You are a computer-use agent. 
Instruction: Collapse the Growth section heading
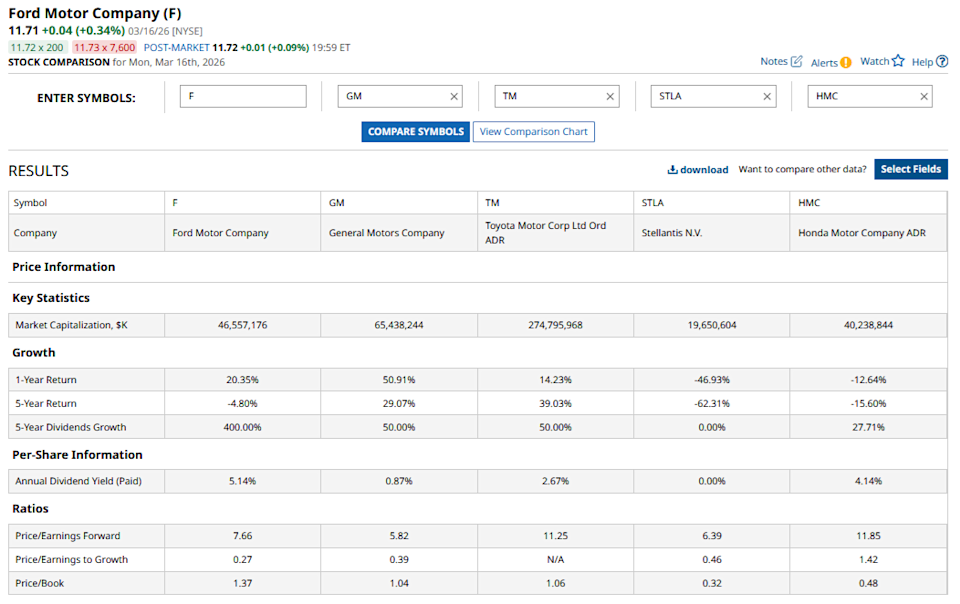[x=34, y=352]
